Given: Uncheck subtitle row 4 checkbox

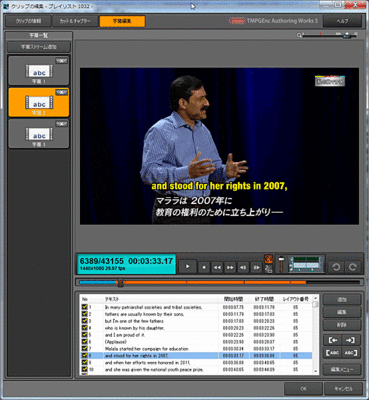Looking at the screenshot, I should point(85,328).
